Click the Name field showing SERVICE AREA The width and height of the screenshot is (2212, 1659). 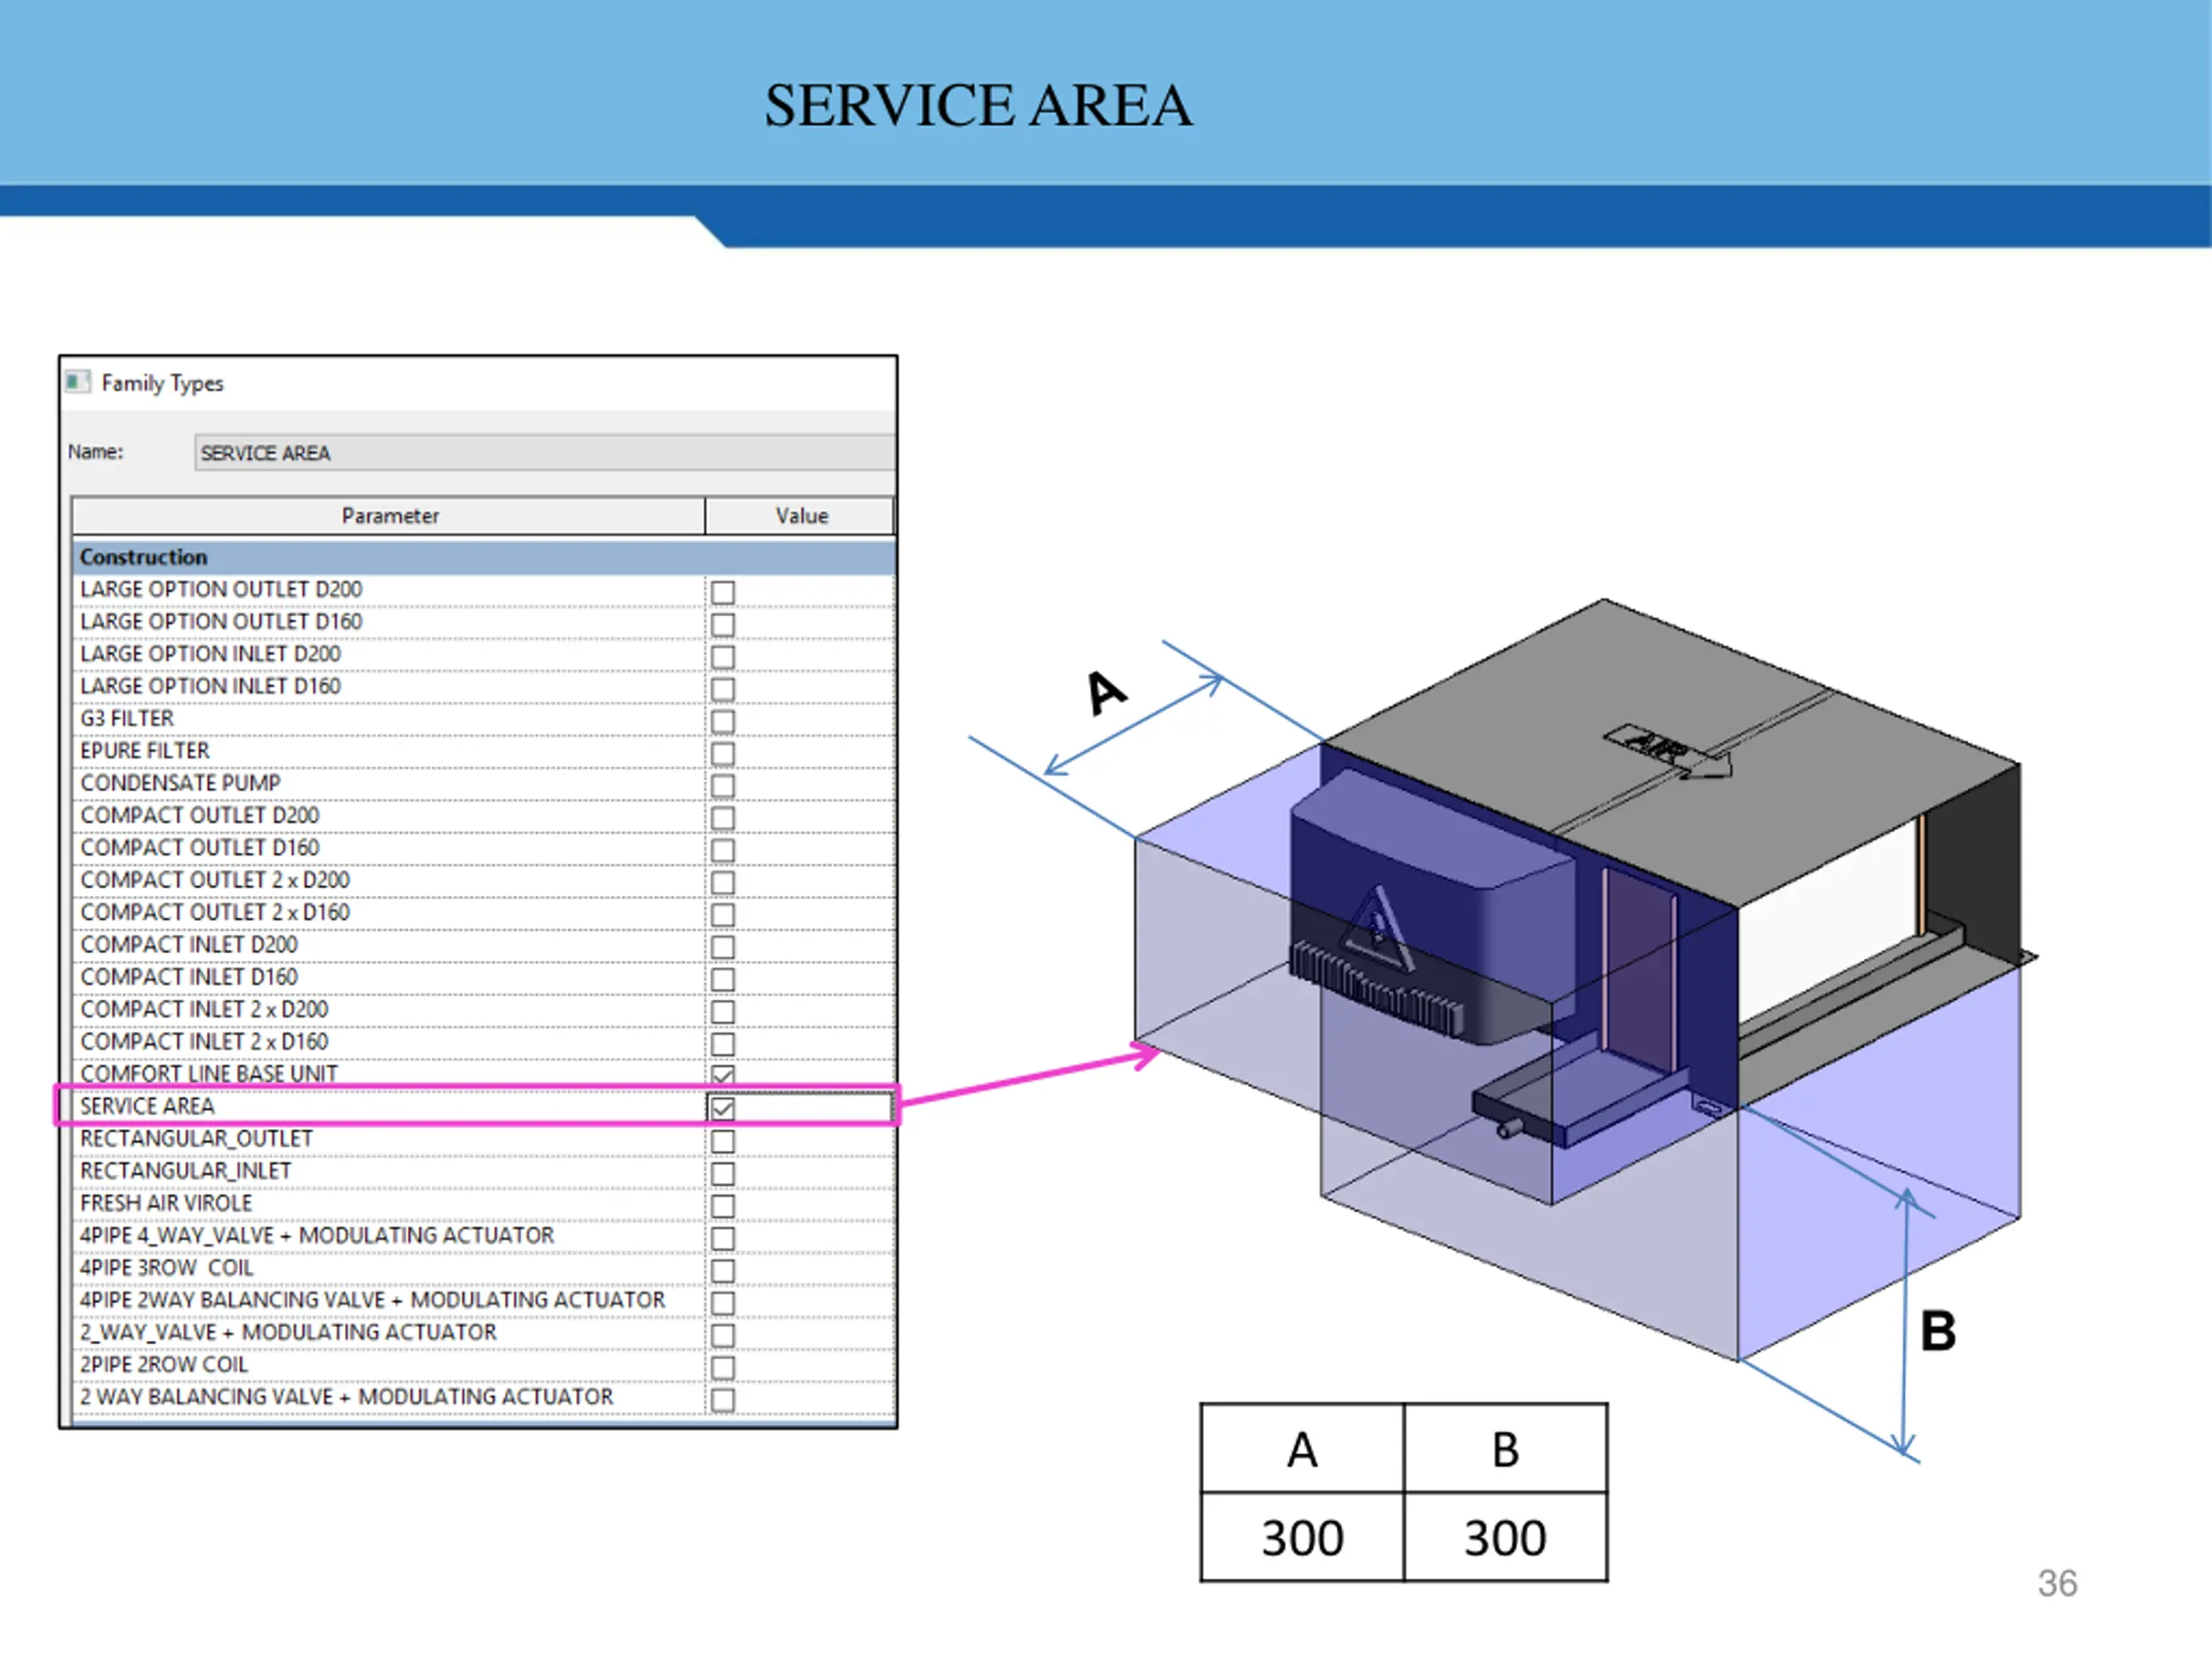point(545,452)
